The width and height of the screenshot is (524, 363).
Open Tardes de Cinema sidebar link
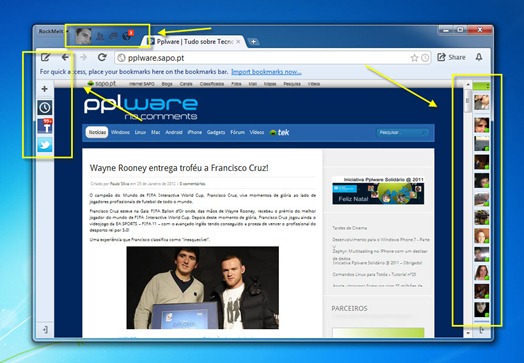350,228
